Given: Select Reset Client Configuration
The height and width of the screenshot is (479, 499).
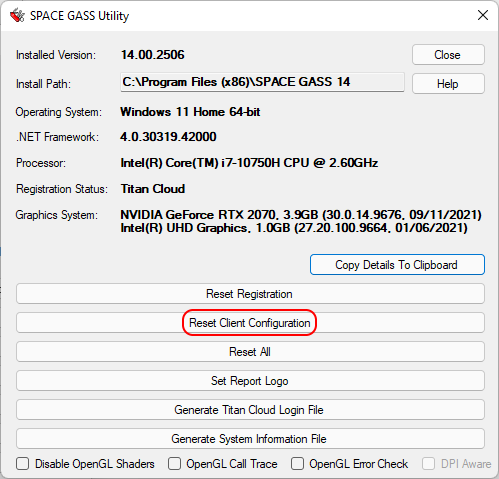Looking at the screenshot, I should (250, 323).
